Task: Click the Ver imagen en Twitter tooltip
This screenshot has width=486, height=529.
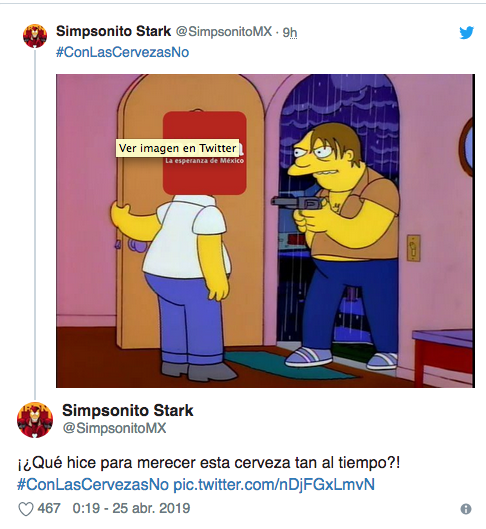Action: pos(177,148)
